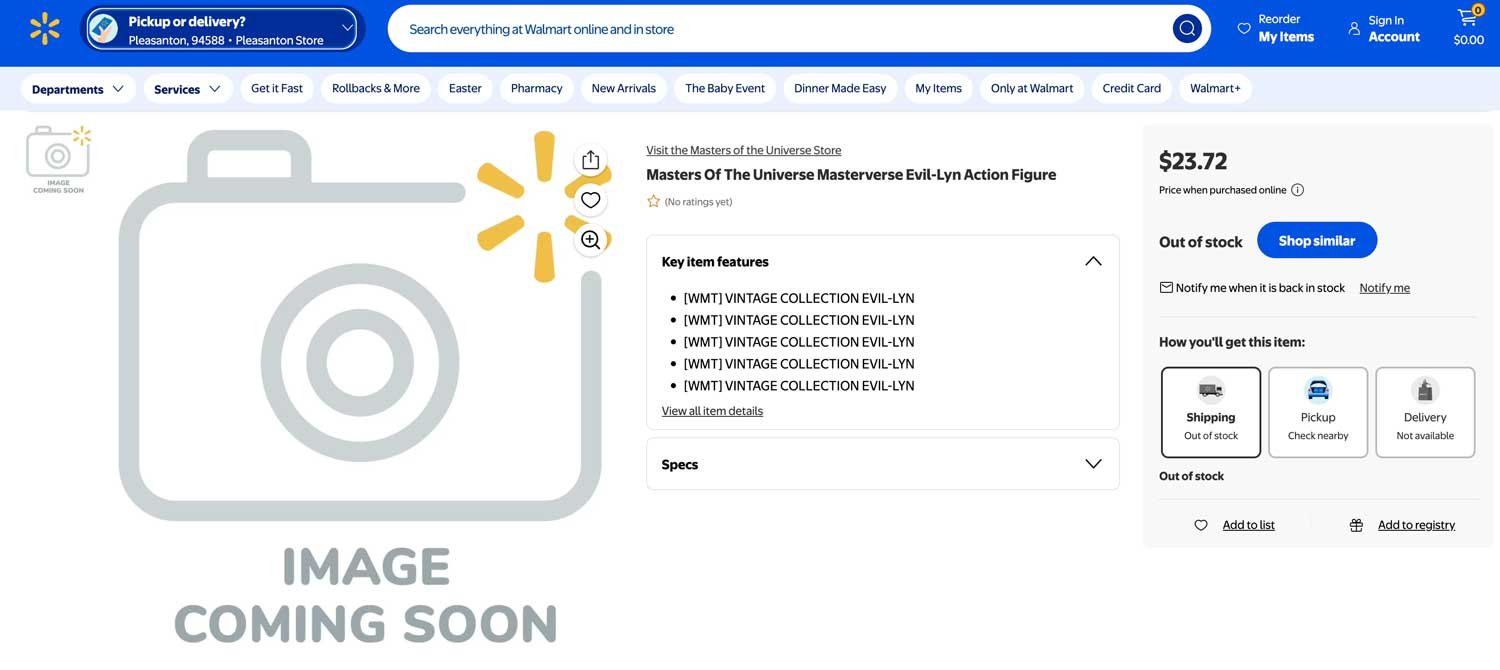The image size is (1500, 670).
Task: Click the zoom-in magnifier on image
Action: [590, 240]
